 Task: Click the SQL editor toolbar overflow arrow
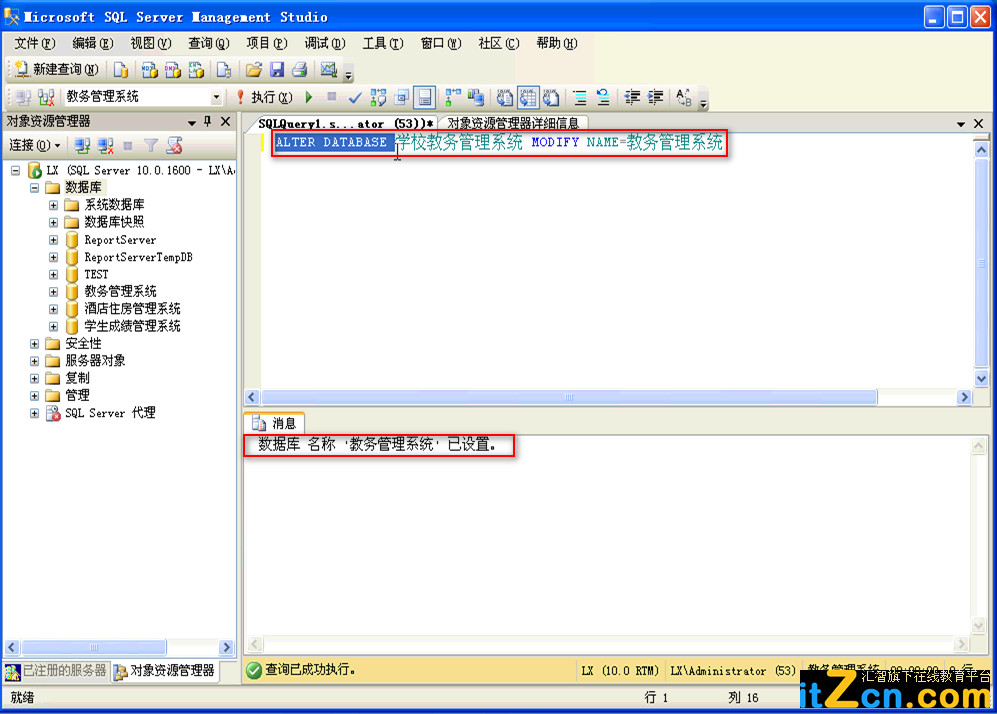(703, 102)
